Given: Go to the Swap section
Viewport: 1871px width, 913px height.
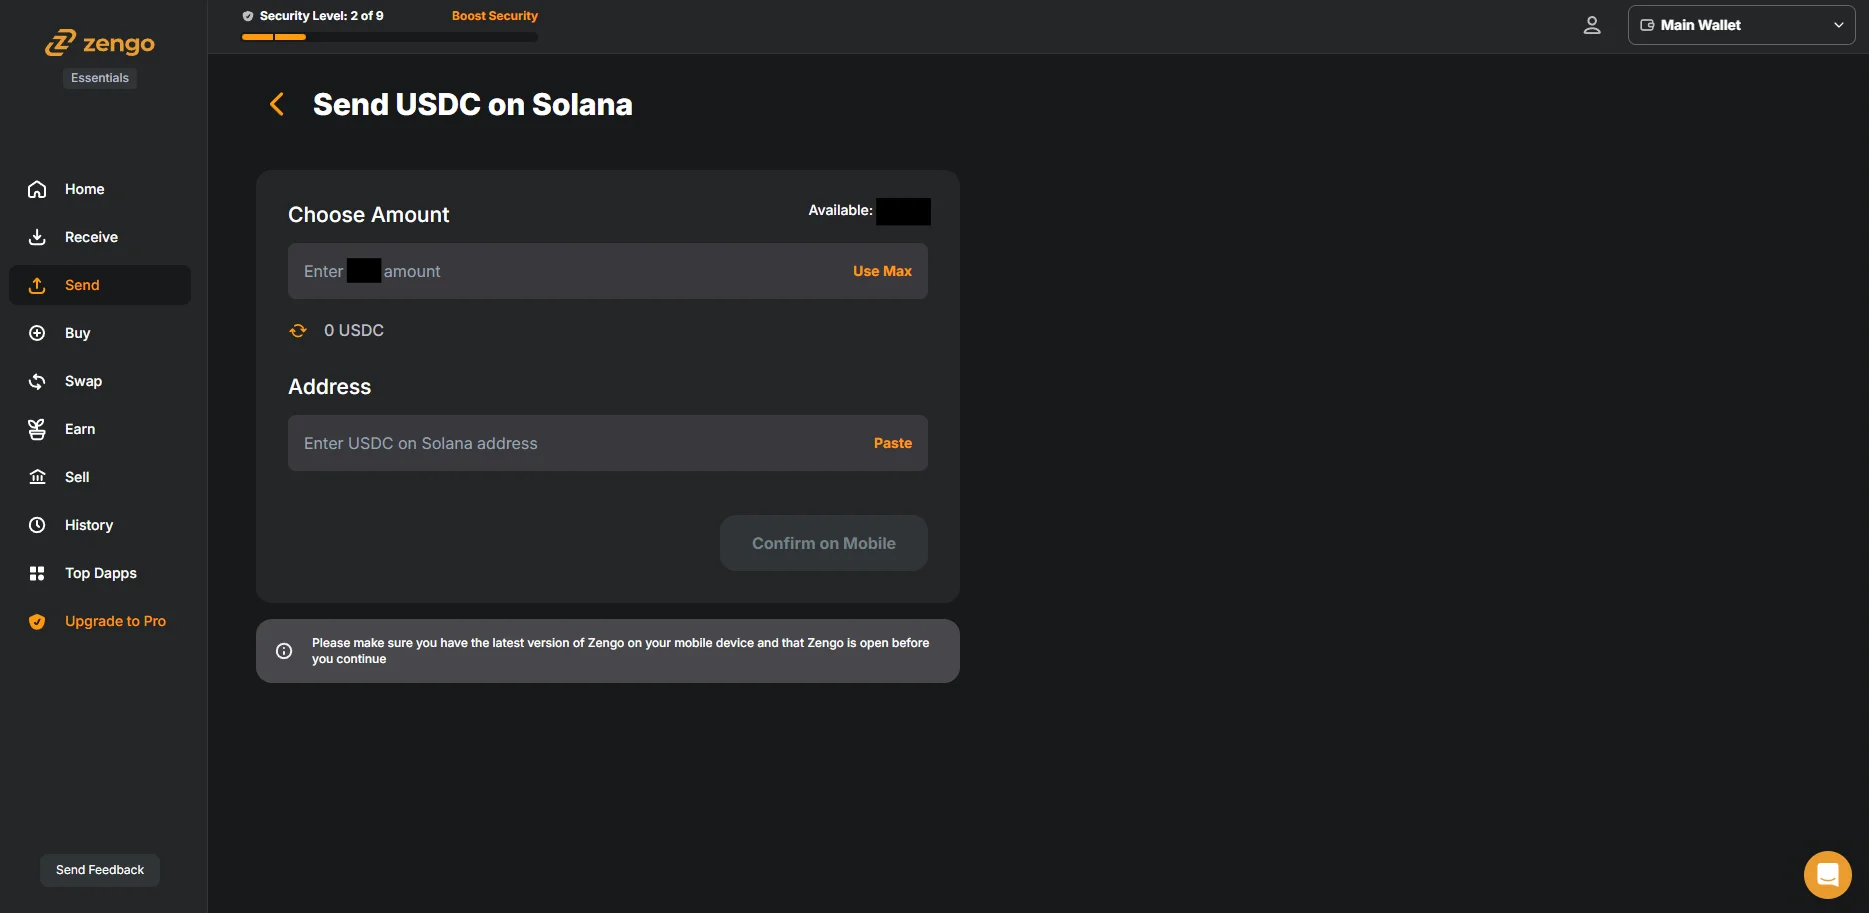Looking at the screenshot, I should pos(83,381).
